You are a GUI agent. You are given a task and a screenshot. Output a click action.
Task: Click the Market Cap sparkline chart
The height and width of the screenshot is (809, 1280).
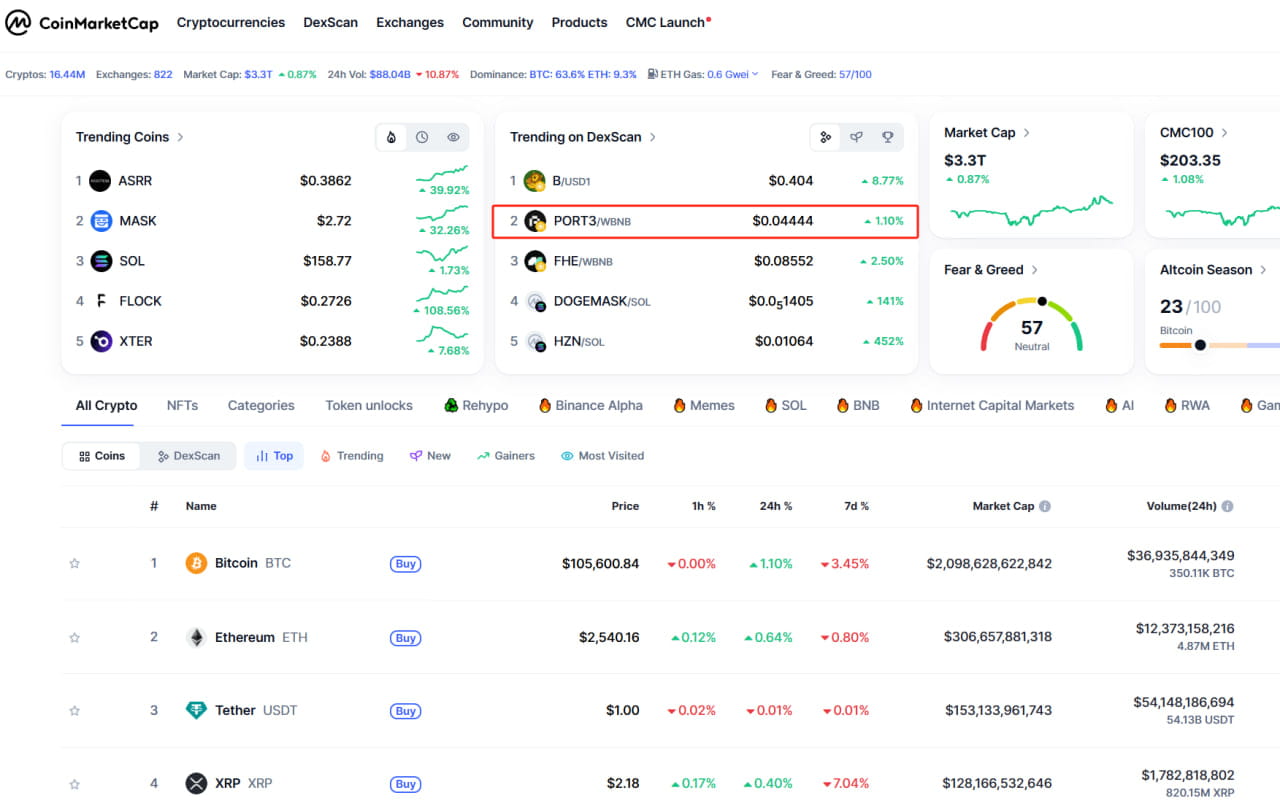[x=1031, y=210]
